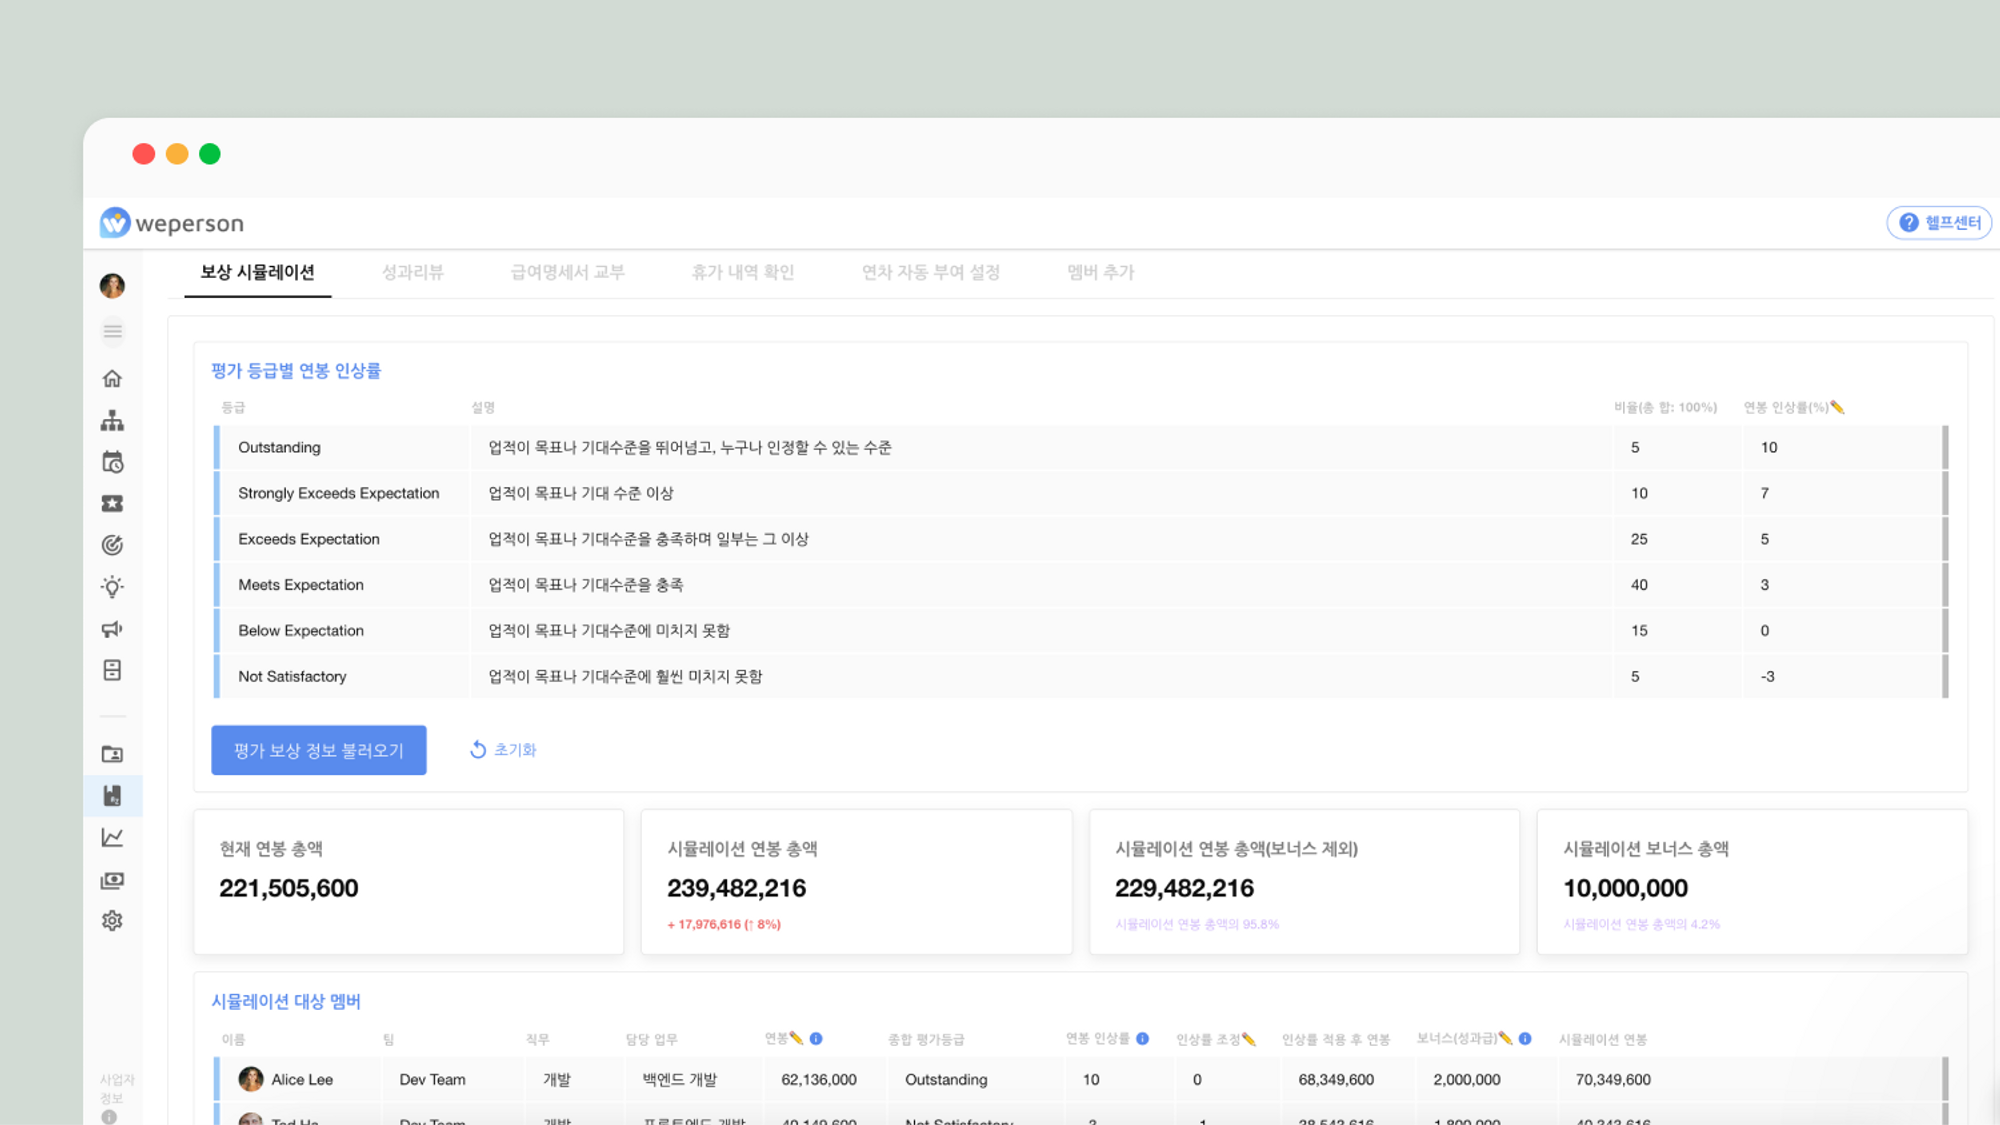Click the calendar clock sidebar icon
This screenshot has height=1125, width=2000.
112,462
